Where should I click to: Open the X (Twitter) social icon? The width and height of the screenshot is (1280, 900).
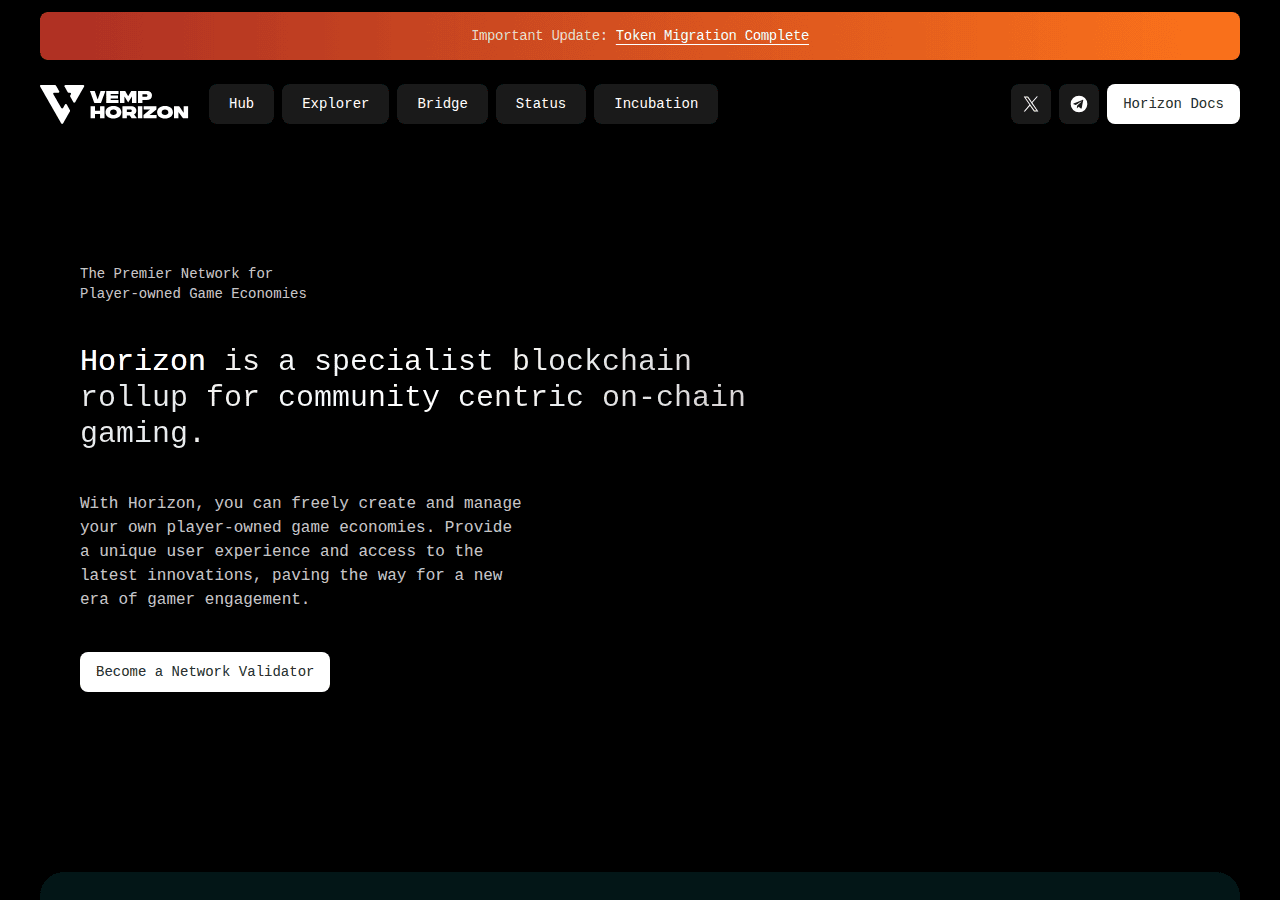point(1031,104)
